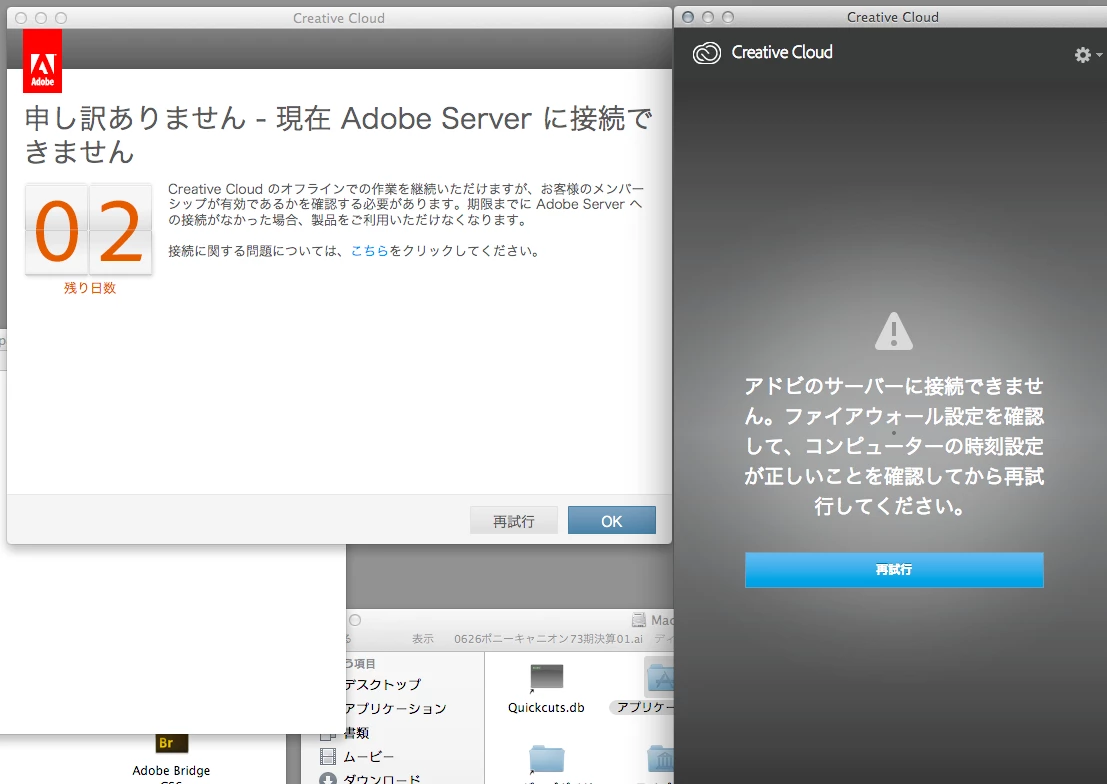Click the ムービー film icon in sidebar
The image size is (1107, 784).
(328, 757)
